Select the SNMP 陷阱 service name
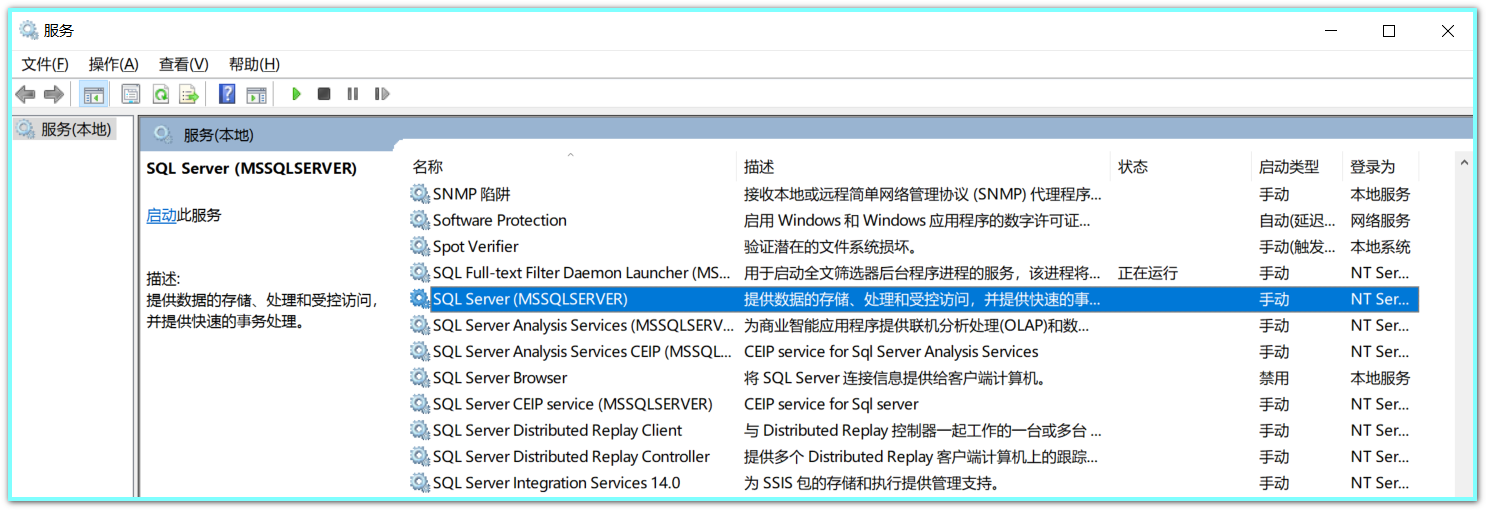 [x=471, y=194]
